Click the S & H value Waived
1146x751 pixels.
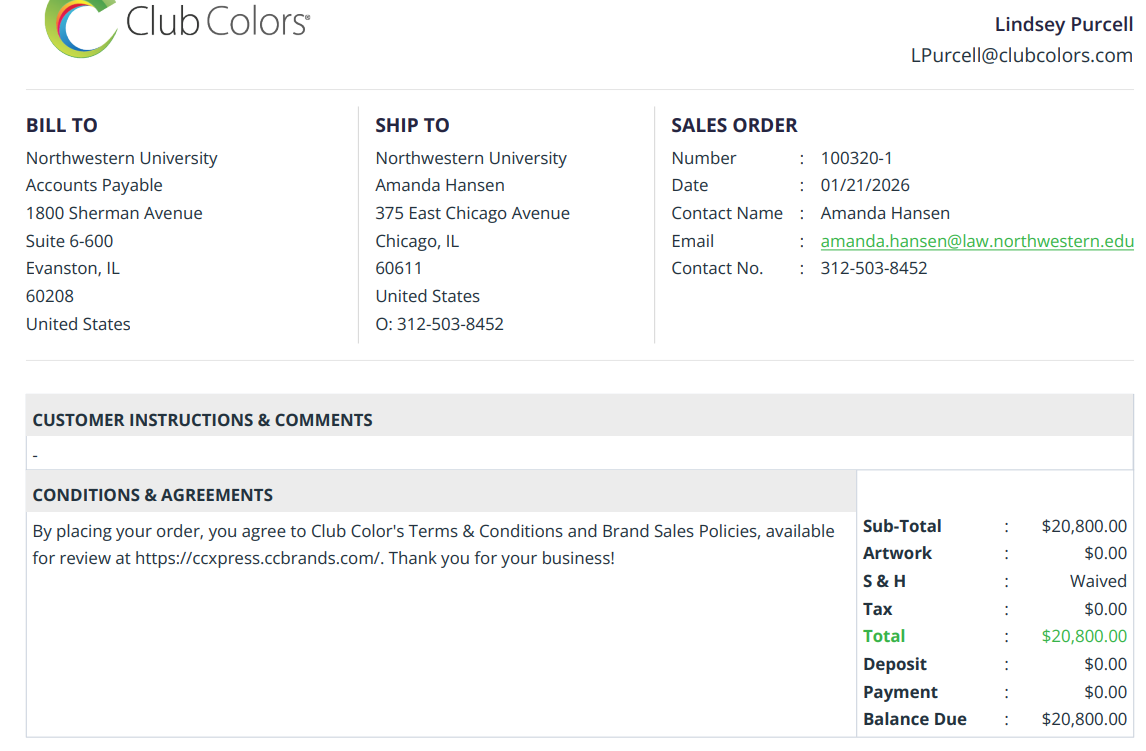(x=1098, y=581)
